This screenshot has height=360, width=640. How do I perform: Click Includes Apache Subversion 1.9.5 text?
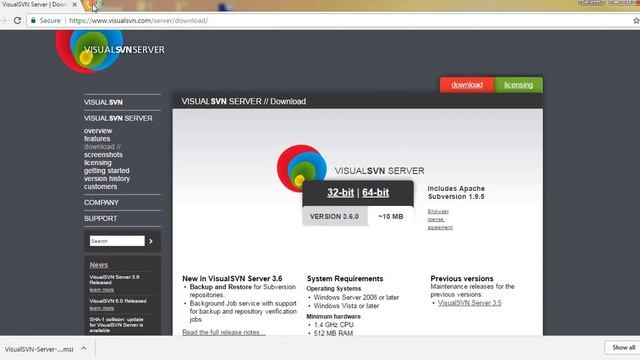[456, 193]
